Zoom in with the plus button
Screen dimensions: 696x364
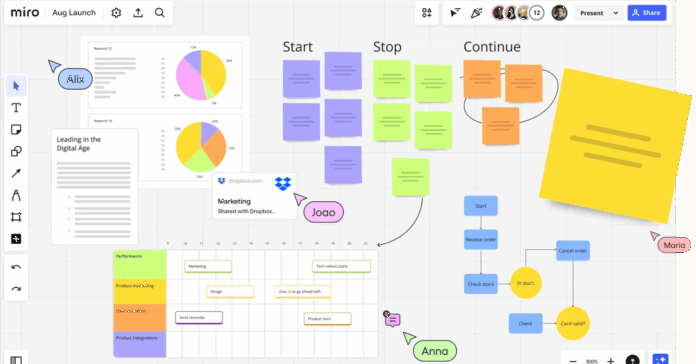pos(611,360)
